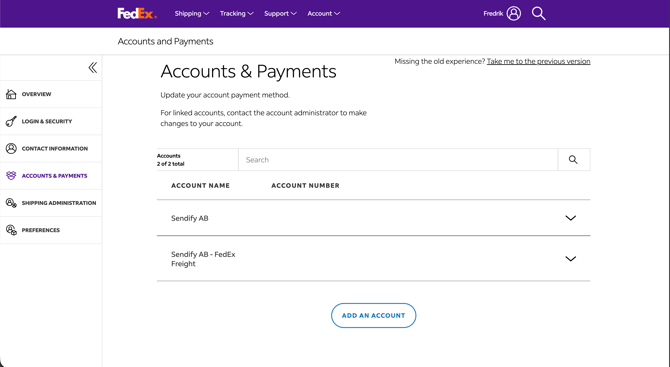Image resolution: width=670 pixels, height=367 pixels.
Task: Click the Account Number column header
Action: coord(305,185)
